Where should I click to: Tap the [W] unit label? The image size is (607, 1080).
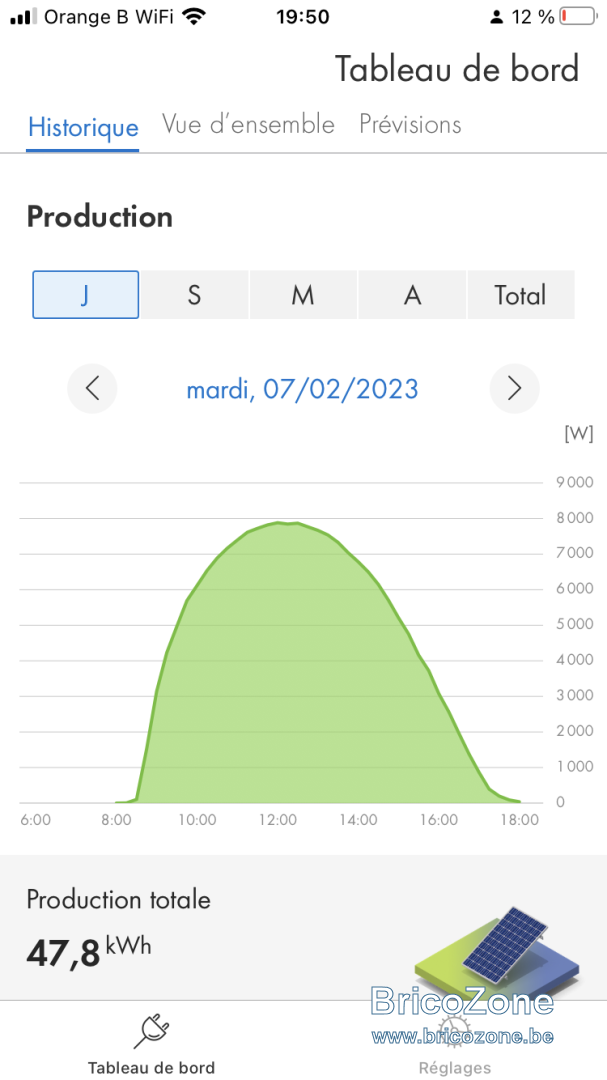coord(579,434)
